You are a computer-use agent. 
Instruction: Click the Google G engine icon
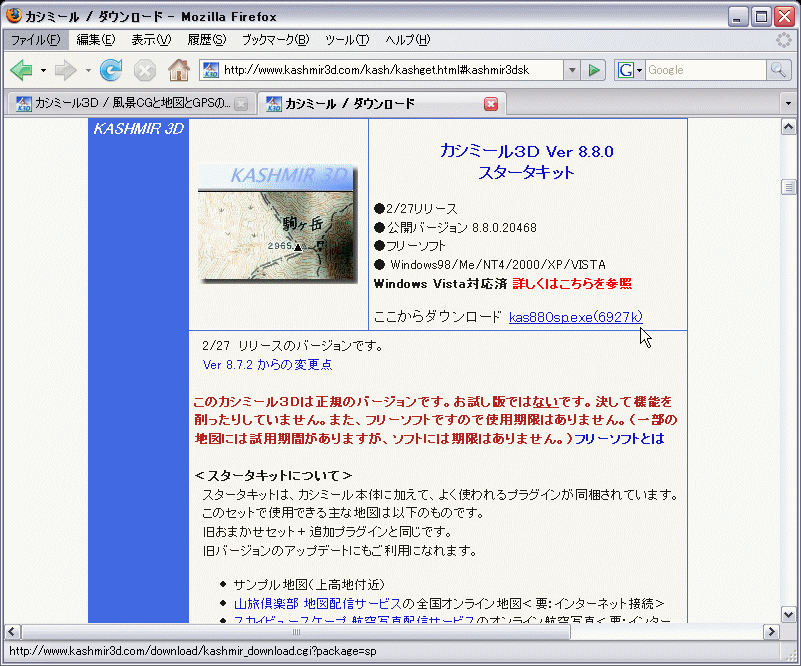coord(625,70)
